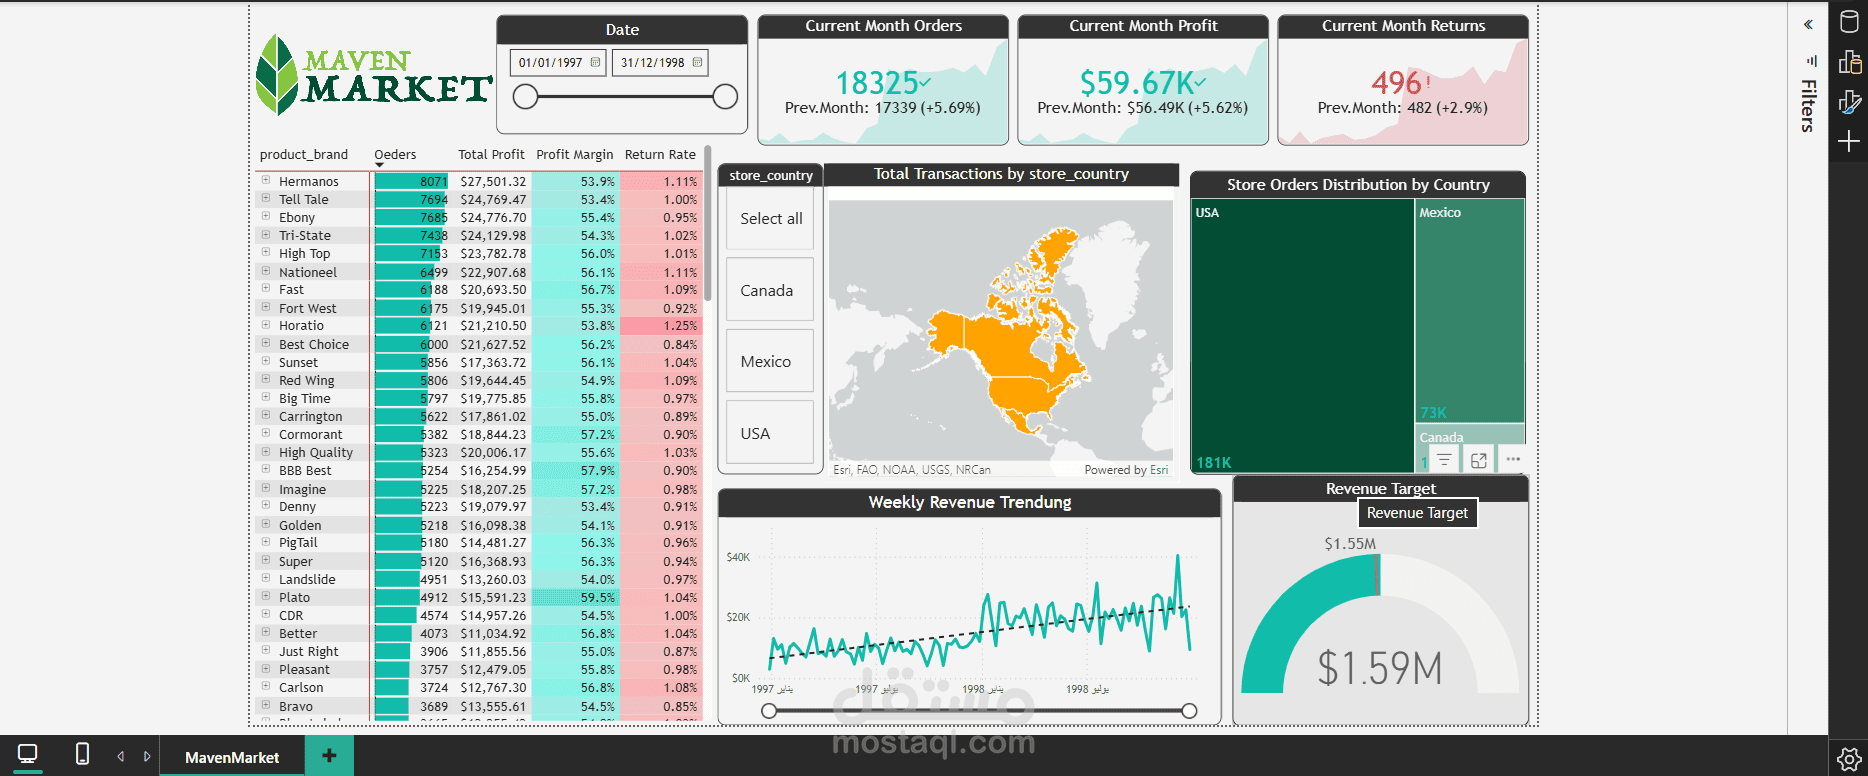Expand the Ebony brand row

pos(266,216)
